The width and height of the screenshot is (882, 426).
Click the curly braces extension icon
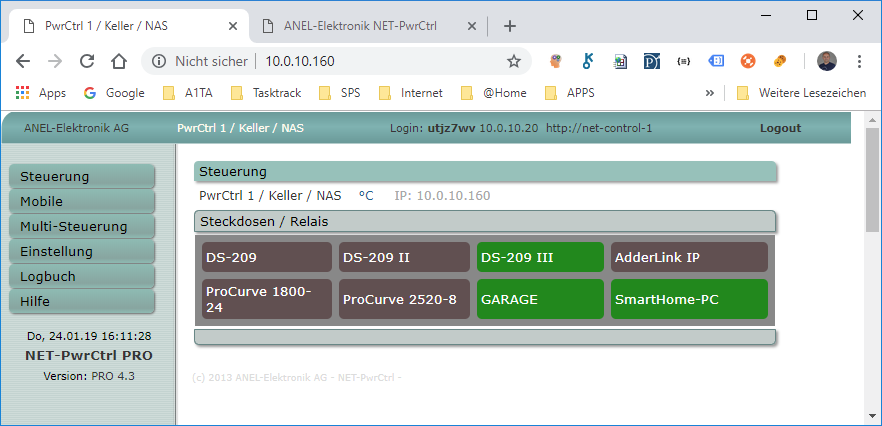(x=683, y=61)
